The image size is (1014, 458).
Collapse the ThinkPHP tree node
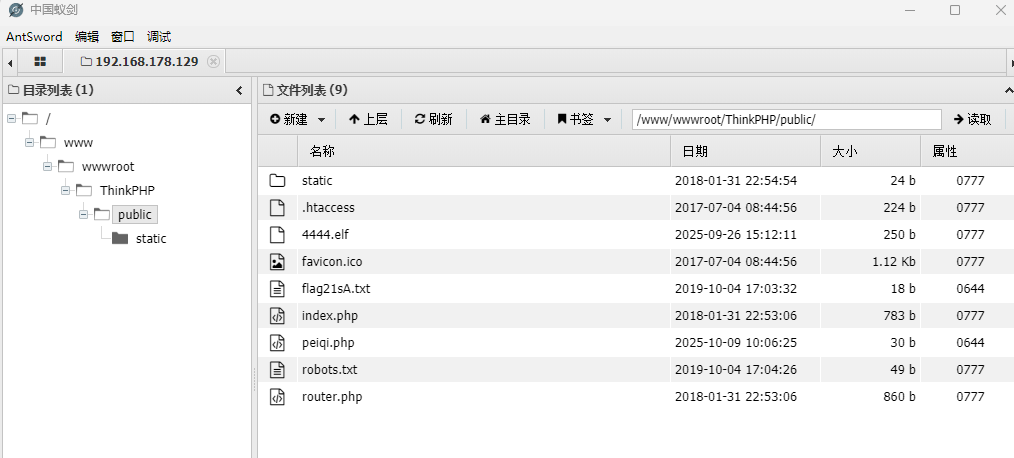(66, 190)
